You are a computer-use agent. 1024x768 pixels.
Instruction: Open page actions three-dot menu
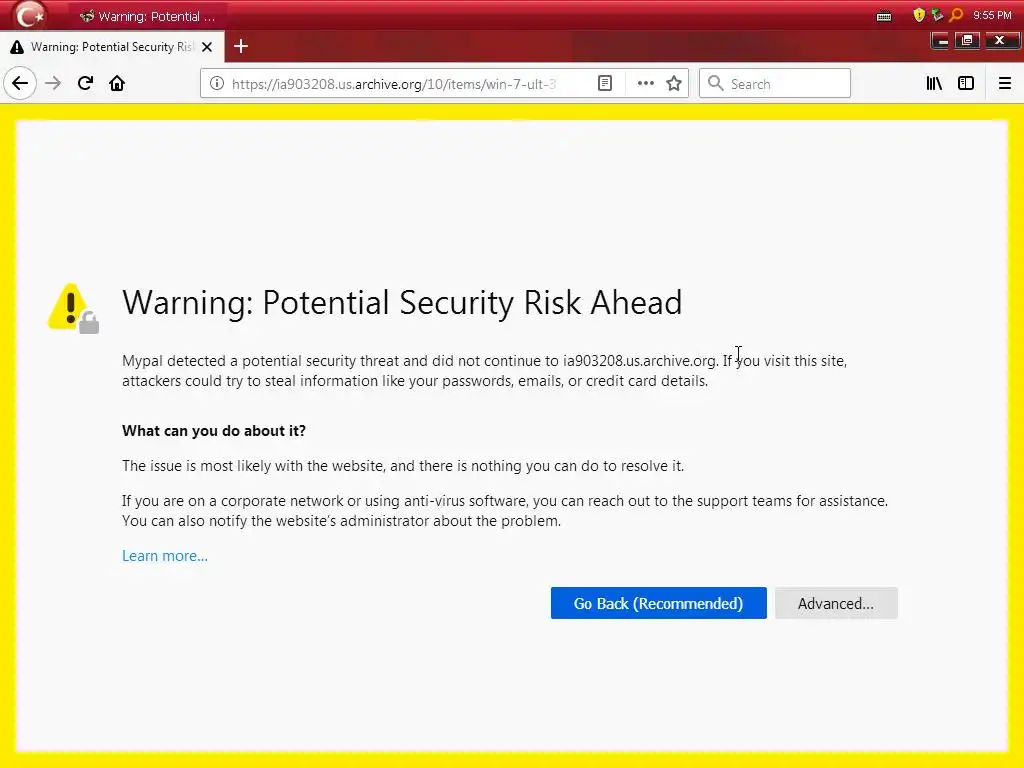tap(645, 84)
